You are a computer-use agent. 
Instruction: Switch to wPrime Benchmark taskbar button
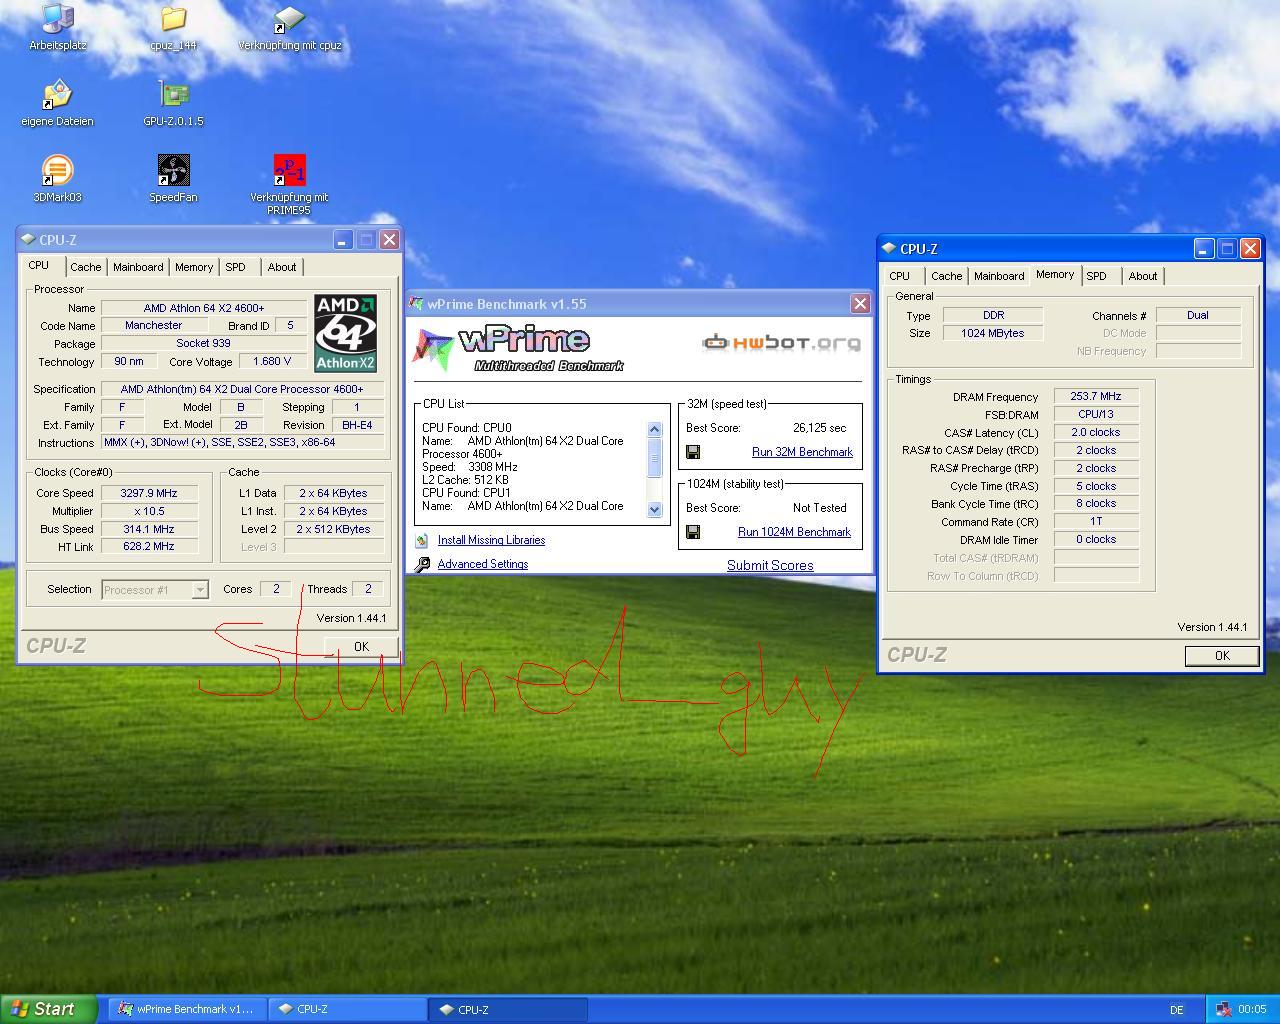[186, 1009]
